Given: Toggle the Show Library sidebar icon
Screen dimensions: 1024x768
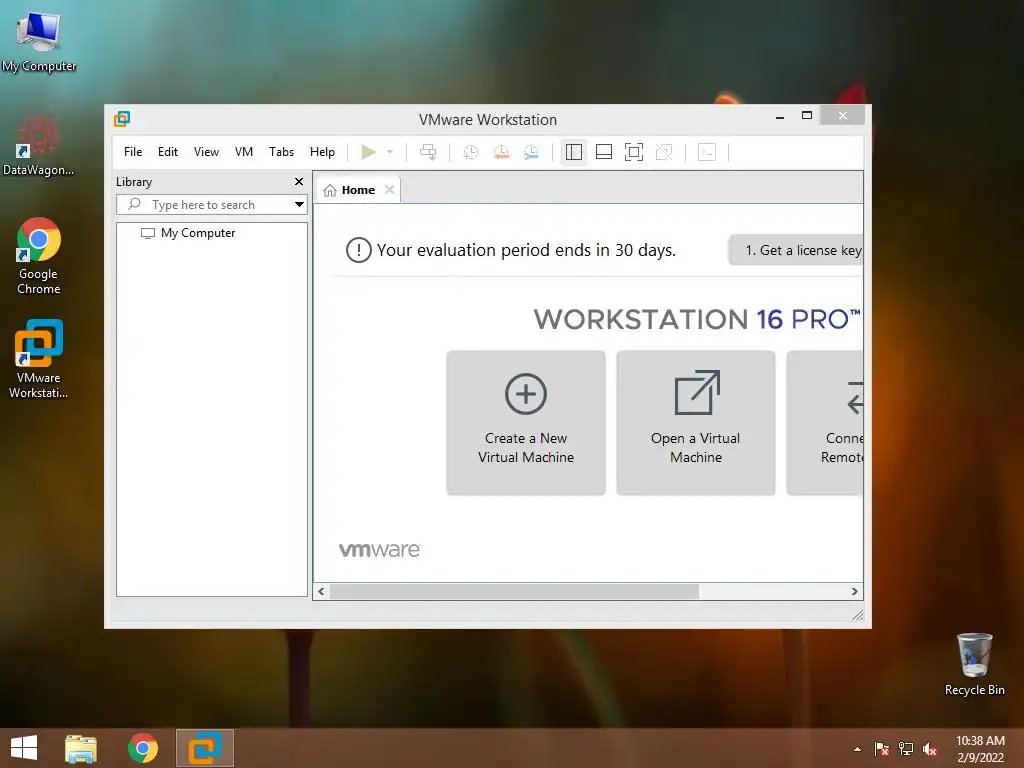Looking at the screenshot, I should click(x=574, y=152).
